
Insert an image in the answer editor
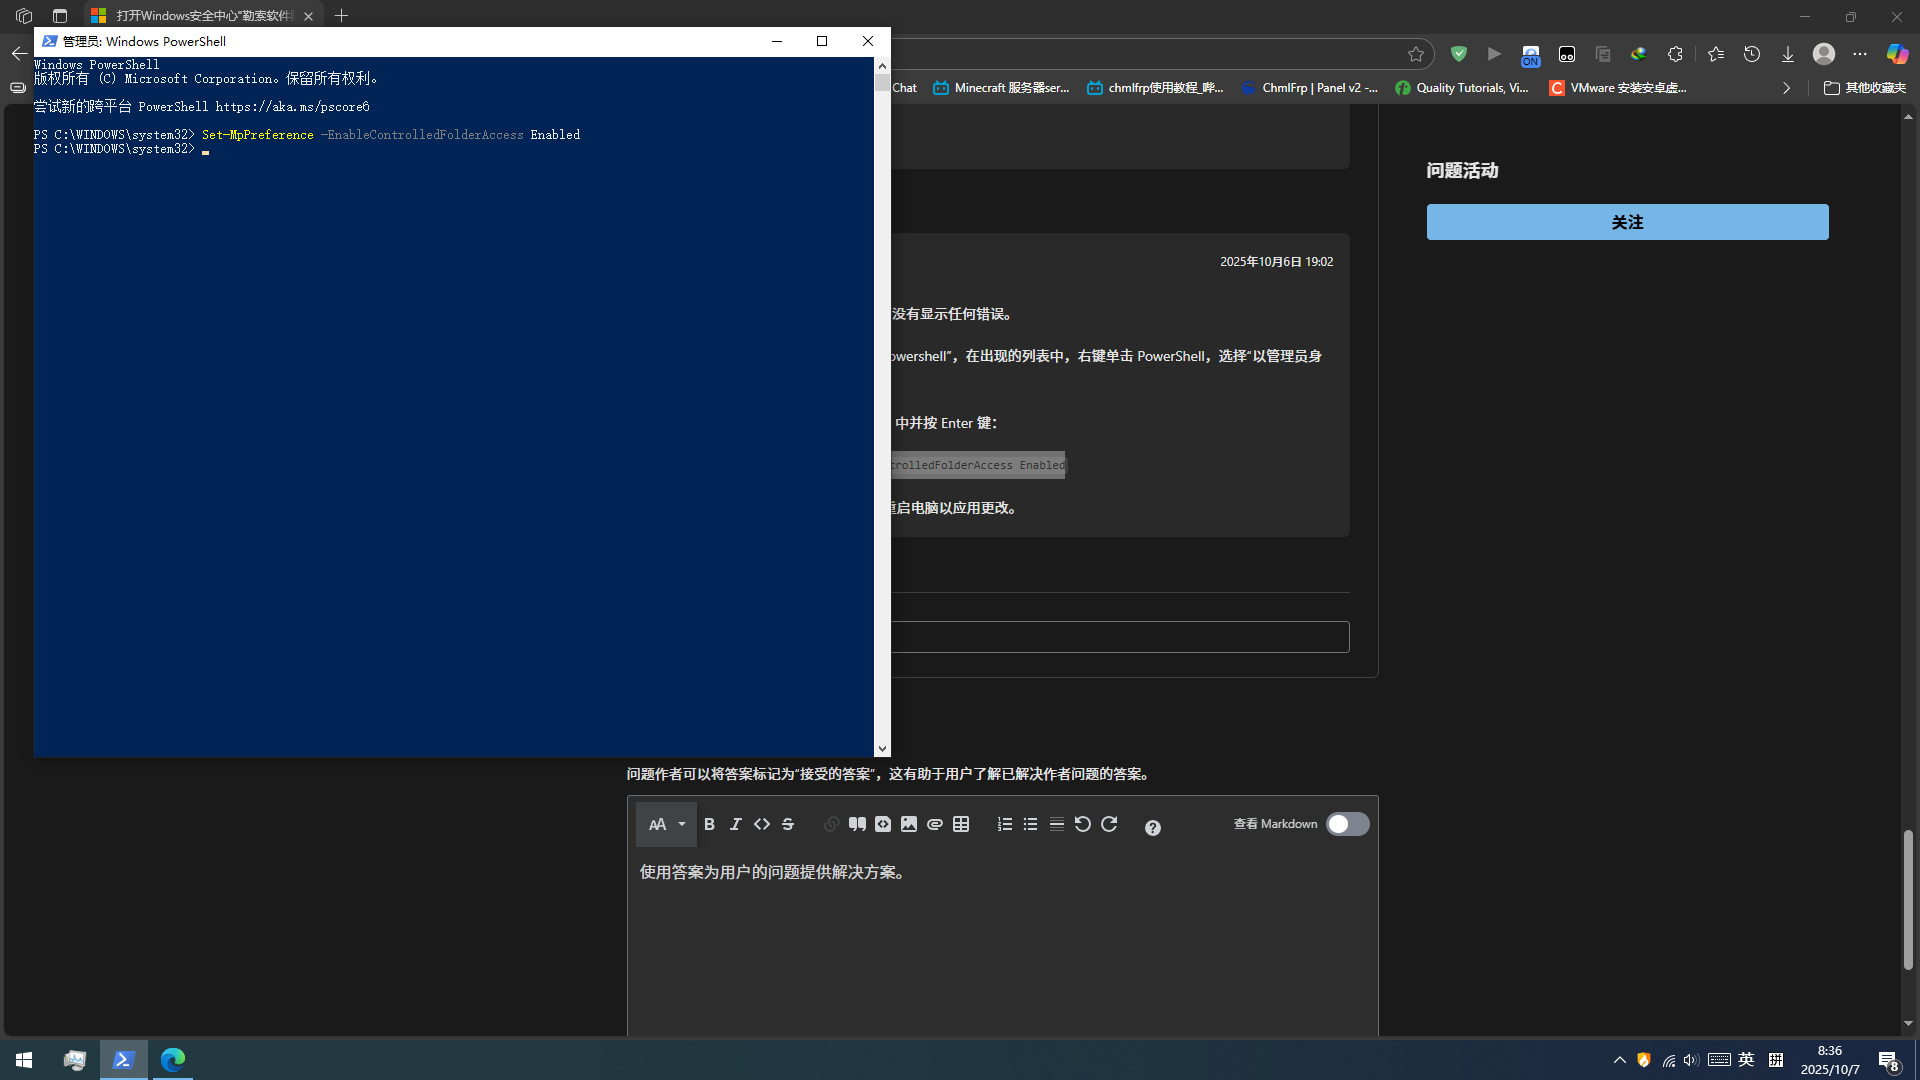point(908,824)
